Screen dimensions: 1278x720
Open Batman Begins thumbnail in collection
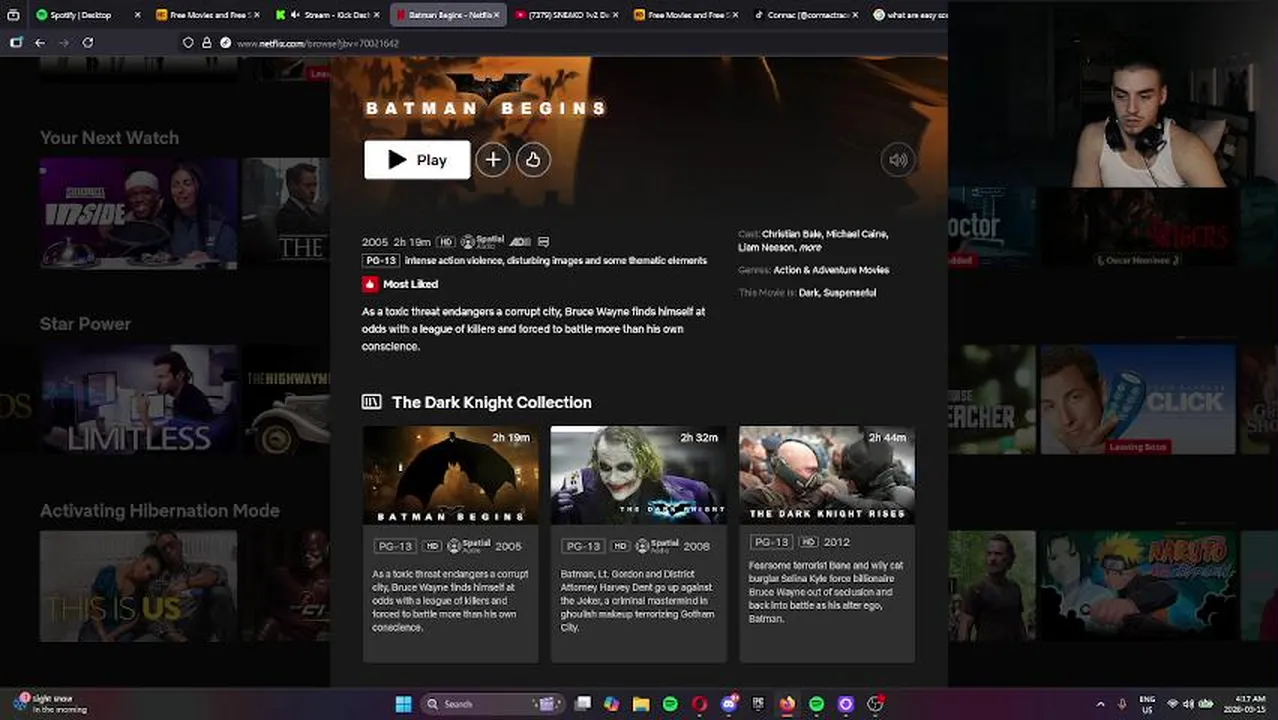pos(450,475)
